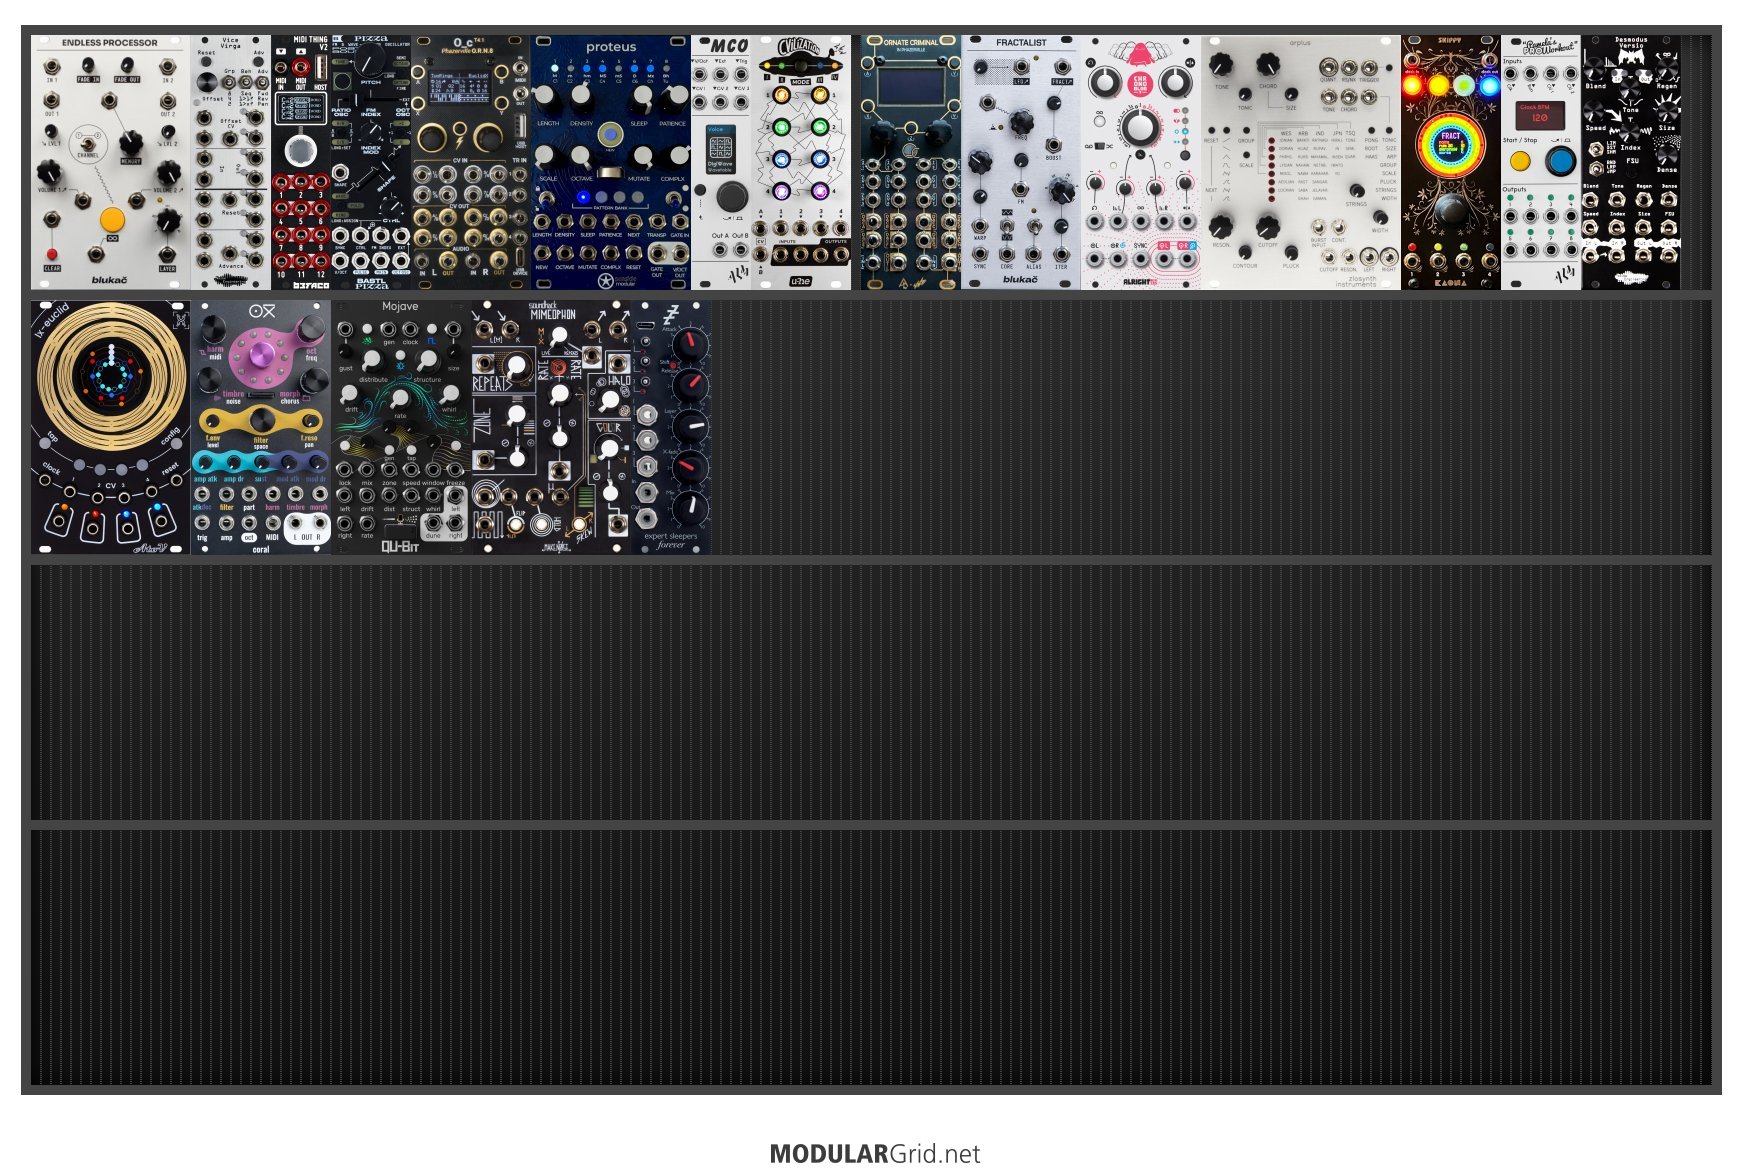Click the large center knob on Chrono Blob
Viewport: 1752px width, 1175px height.
pos(1139,128)
